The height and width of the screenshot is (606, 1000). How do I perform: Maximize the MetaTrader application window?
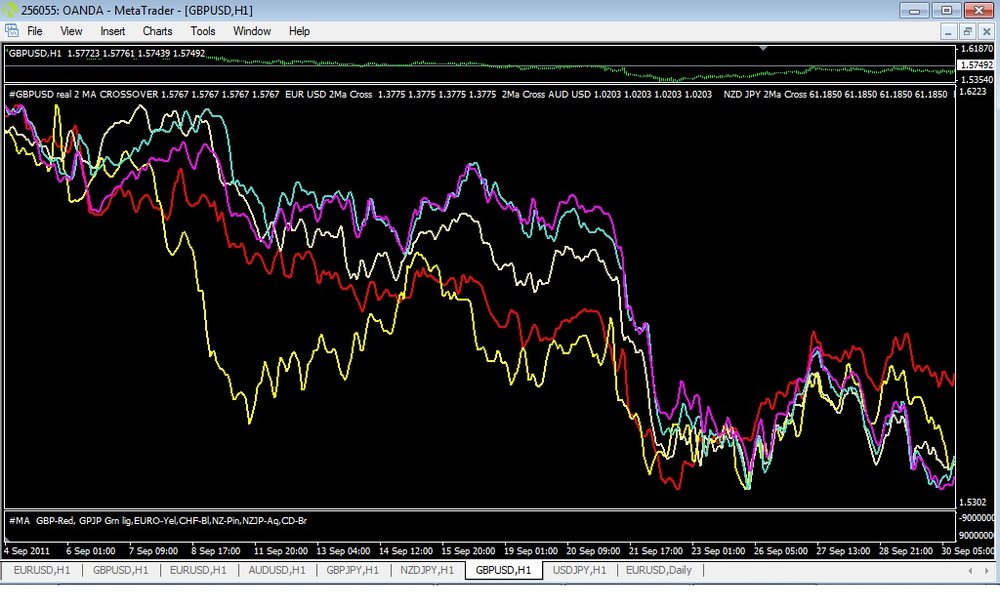click(946, 10)
